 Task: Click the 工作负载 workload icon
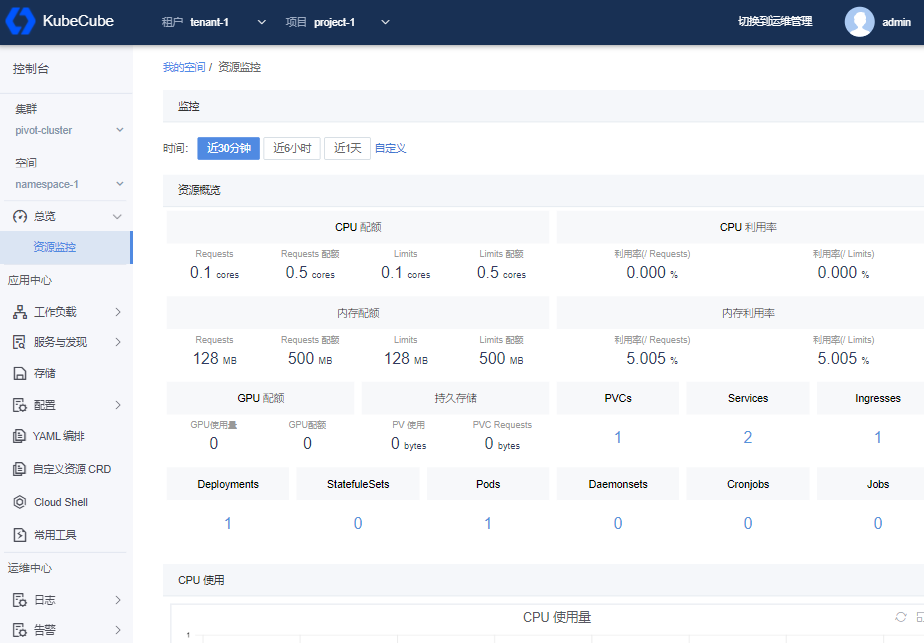(x=20, y=312)
